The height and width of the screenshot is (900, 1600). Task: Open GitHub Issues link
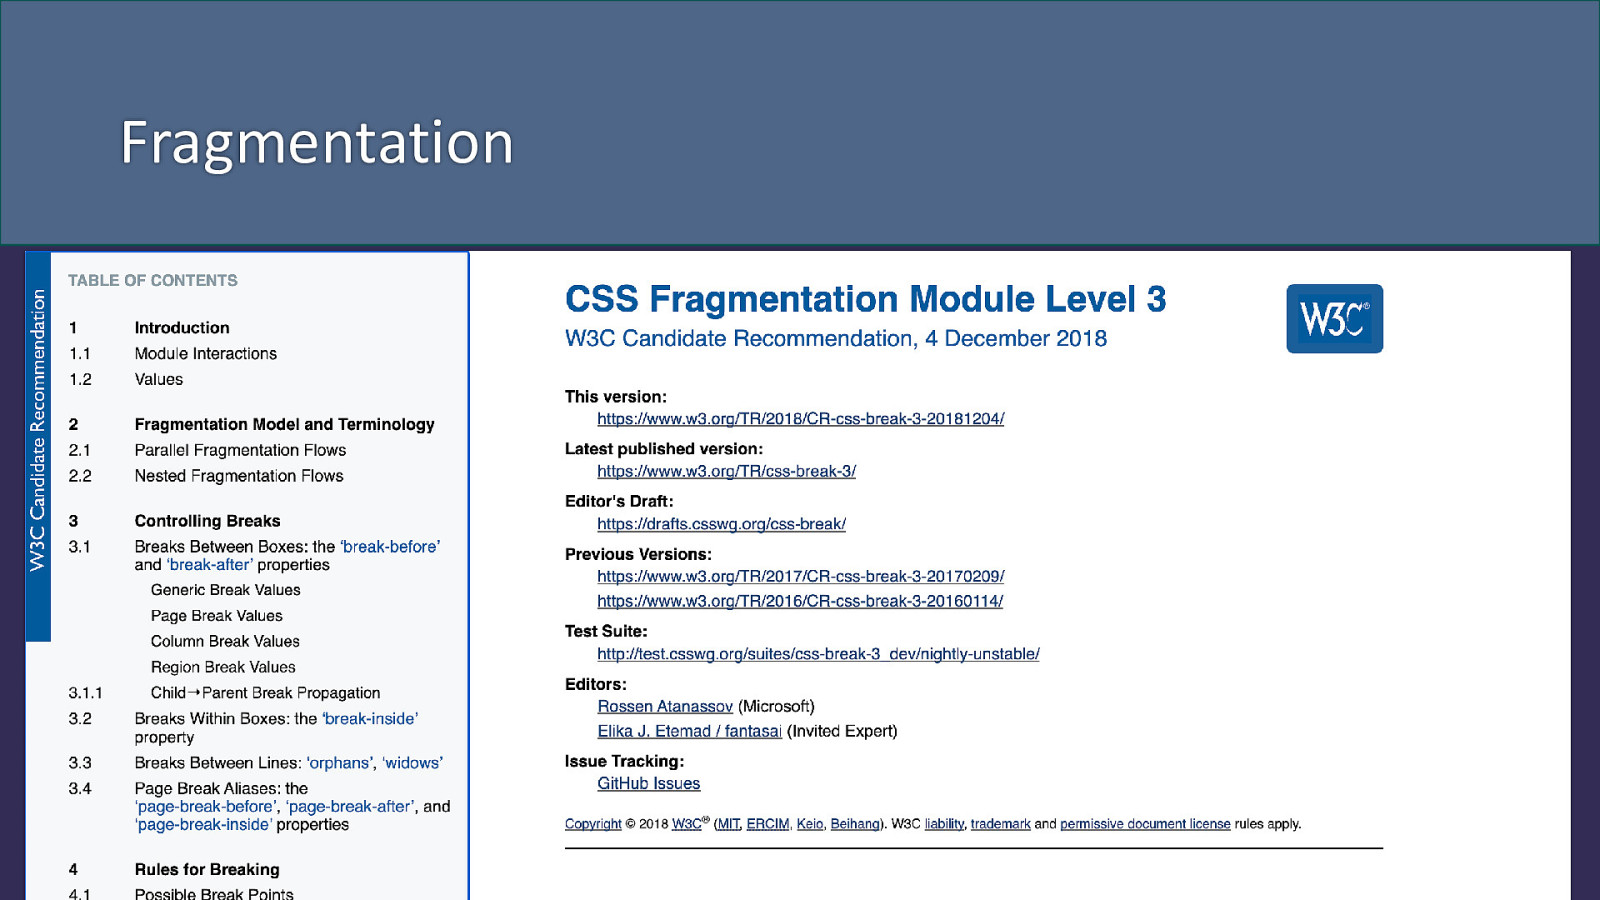point(649,784)
